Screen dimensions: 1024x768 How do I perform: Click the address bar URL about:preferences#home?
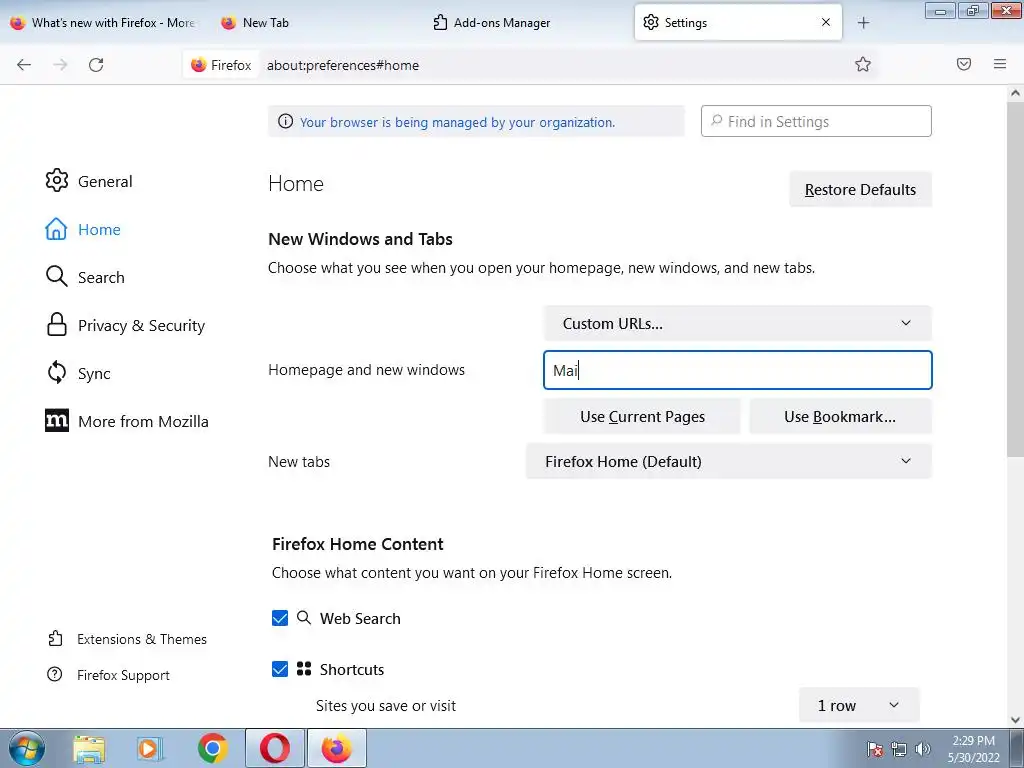click(x=343, y=65)
